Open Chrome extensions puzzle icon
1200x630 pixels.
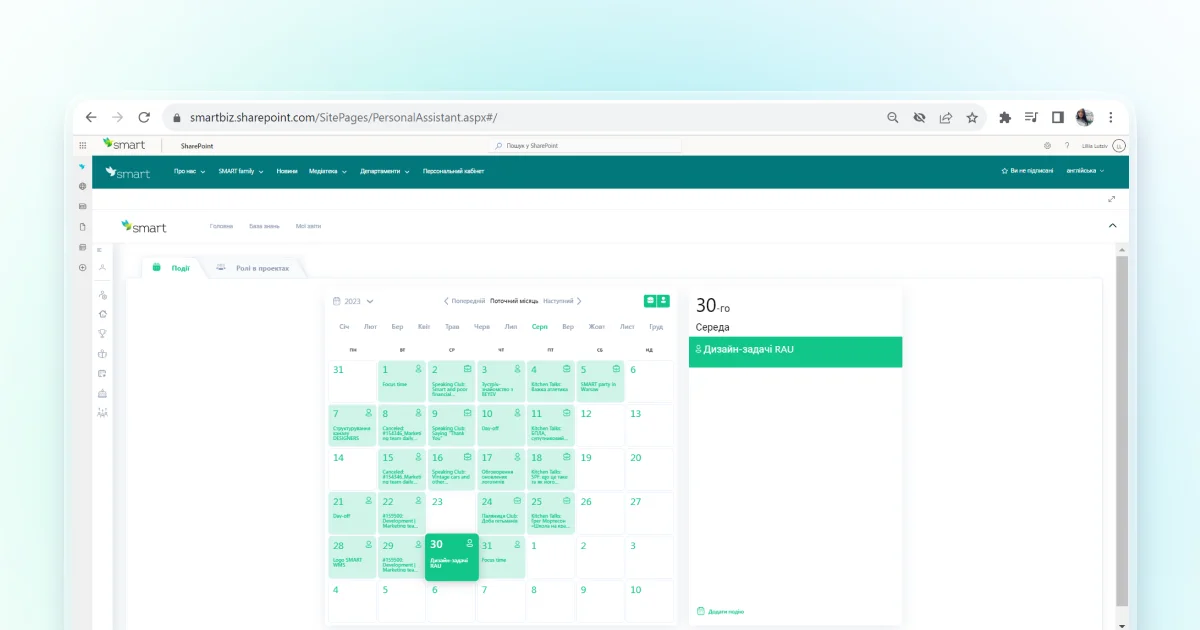1005,117
